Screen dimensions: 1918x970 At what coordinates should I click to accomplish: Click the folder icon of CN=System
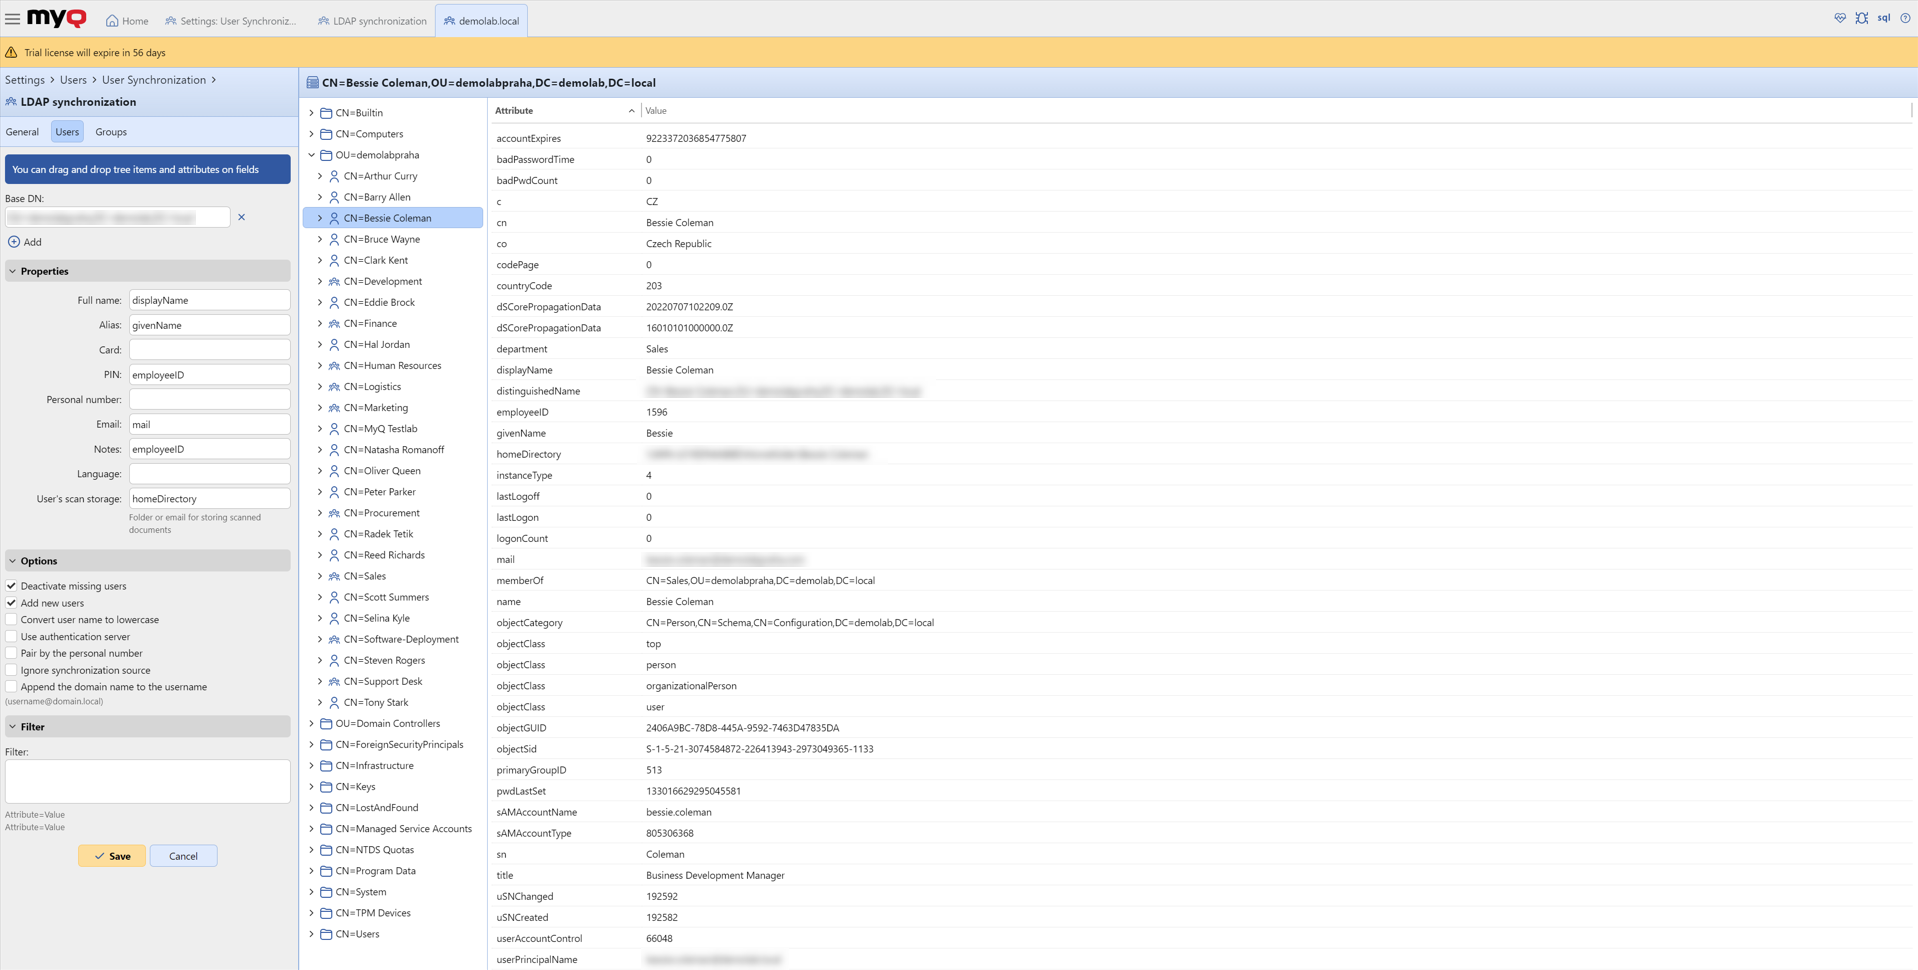[326, 892]
